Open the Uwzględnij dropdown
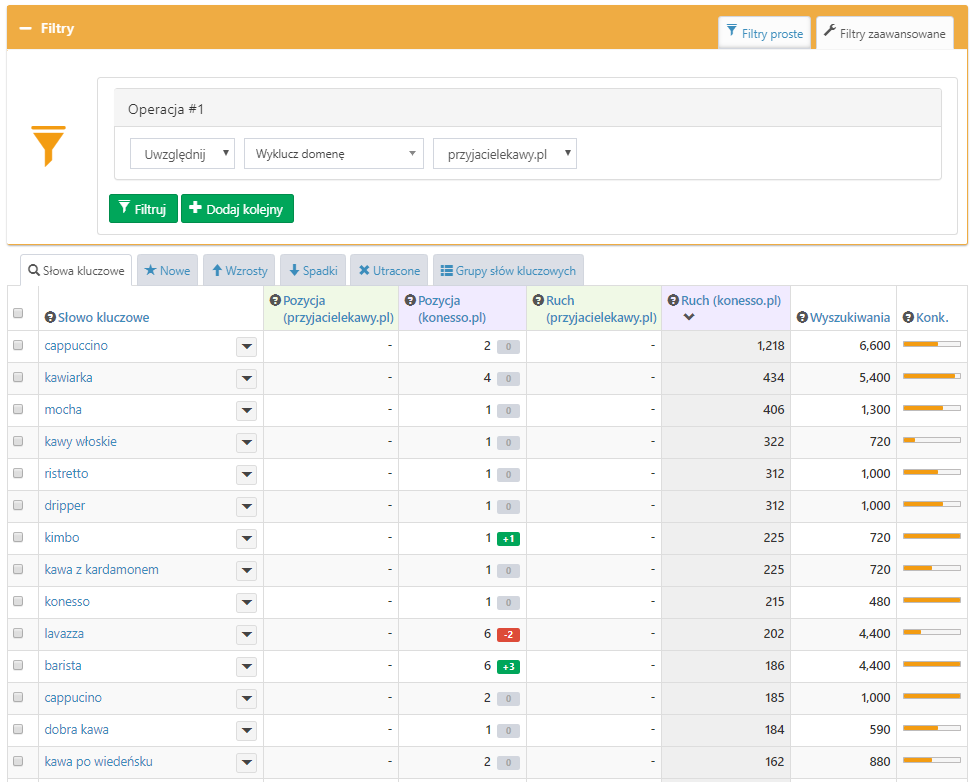Screen dimensions: 973x782 (x=182, y=154)
